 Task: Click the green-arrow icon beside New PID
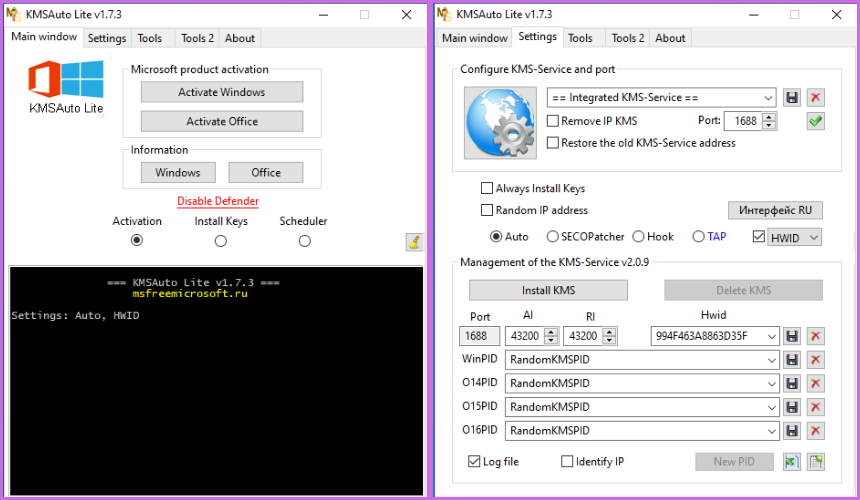(x=792, y=462)
